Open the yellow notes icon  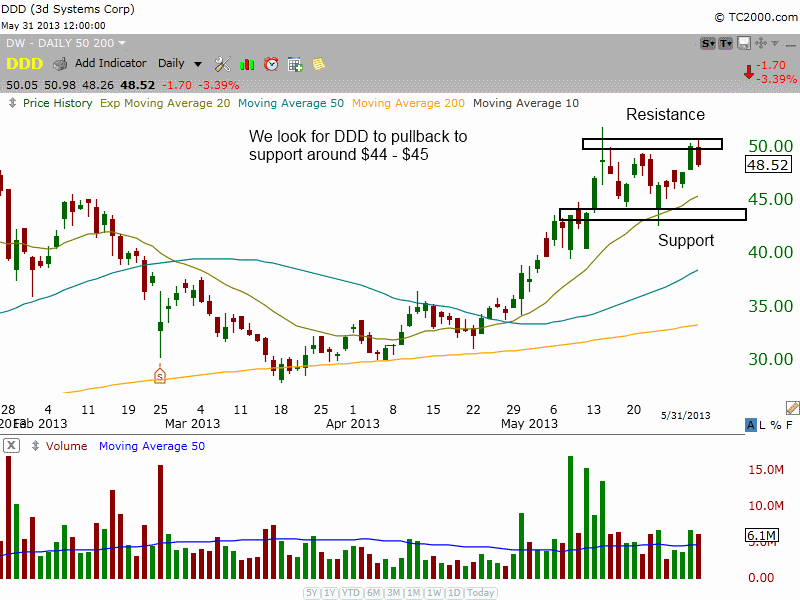(318, 63)
